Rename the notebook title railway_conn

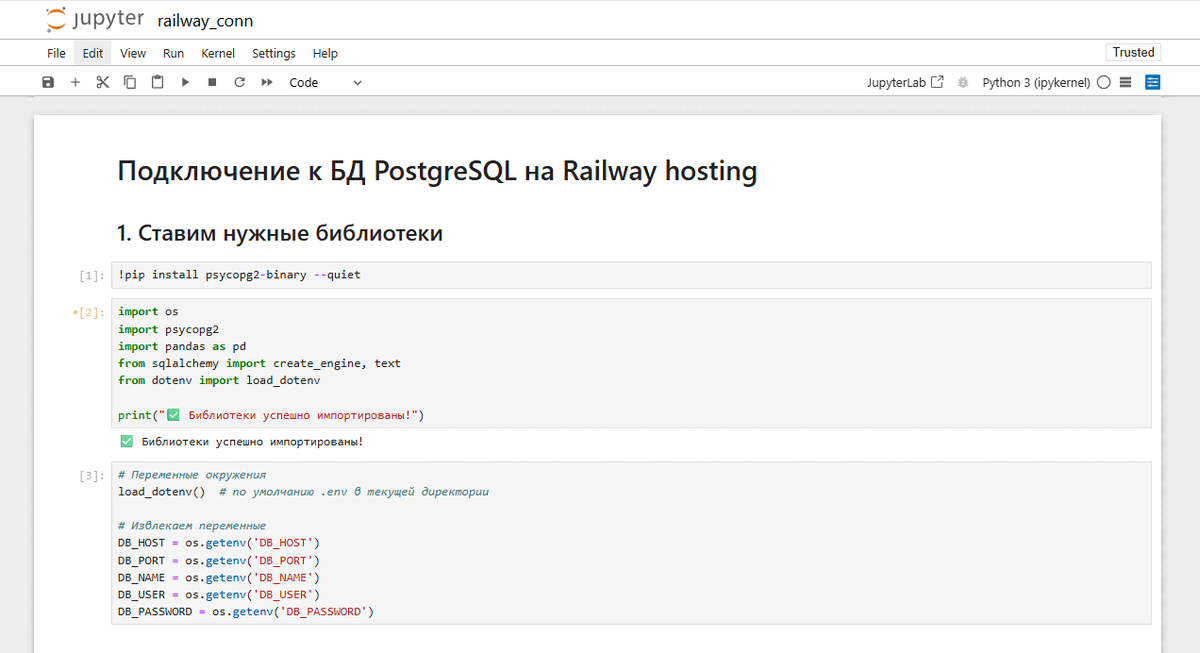click(205, 20)
